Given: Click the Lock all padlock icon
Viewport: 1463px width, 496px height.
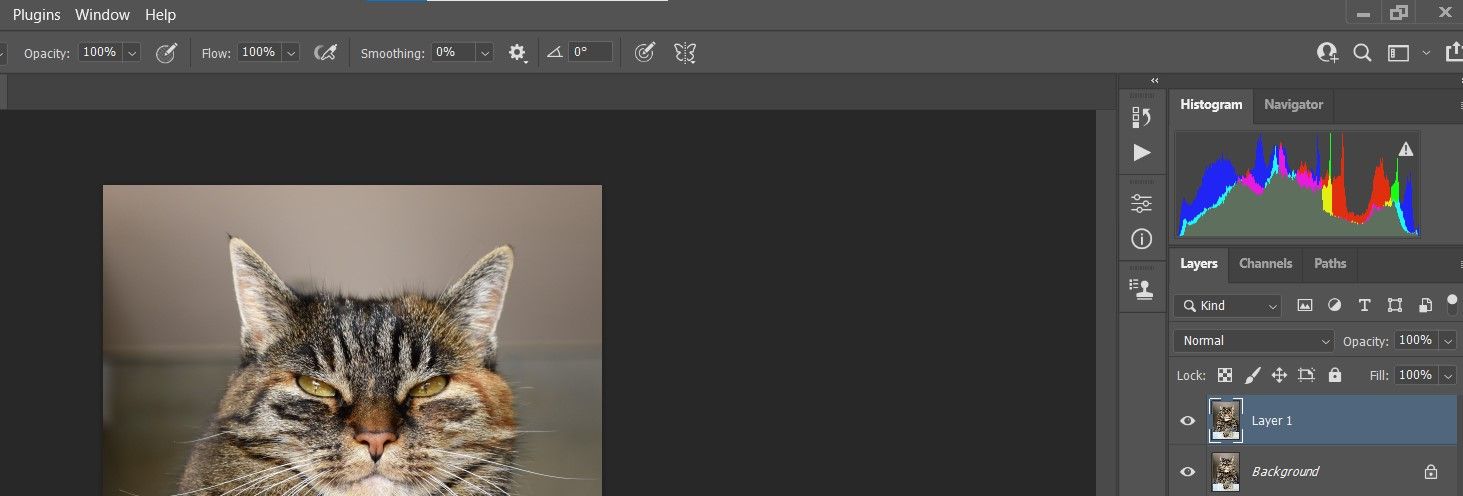Looking at the screenshot, I should pos(1334,375).
